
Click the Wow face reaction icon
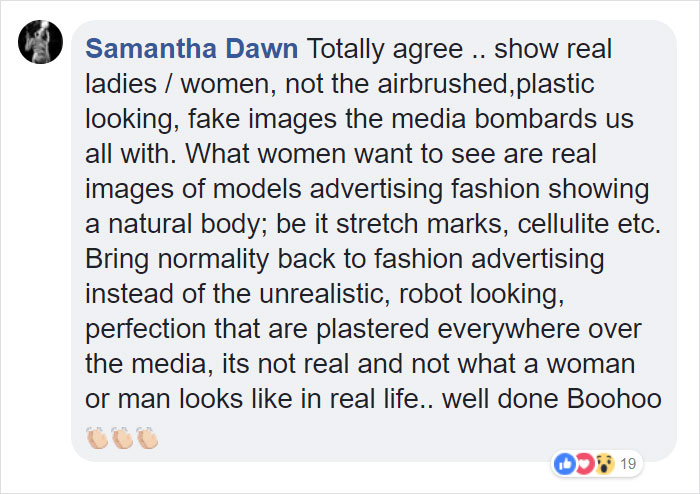[603, 463]
